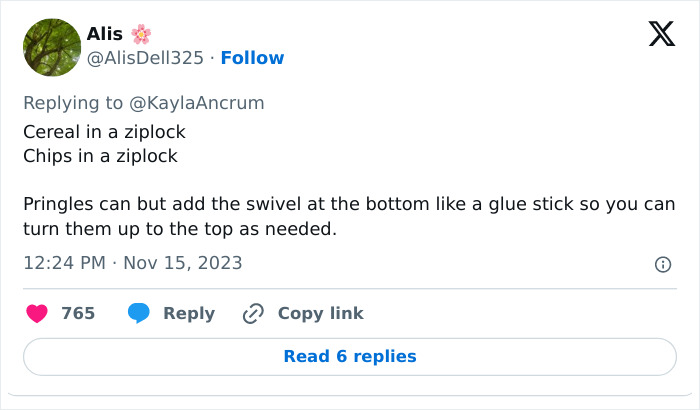Follow the AlisDell325 account
The width and height of the screenshot is (700, 410).
point(252,58)
